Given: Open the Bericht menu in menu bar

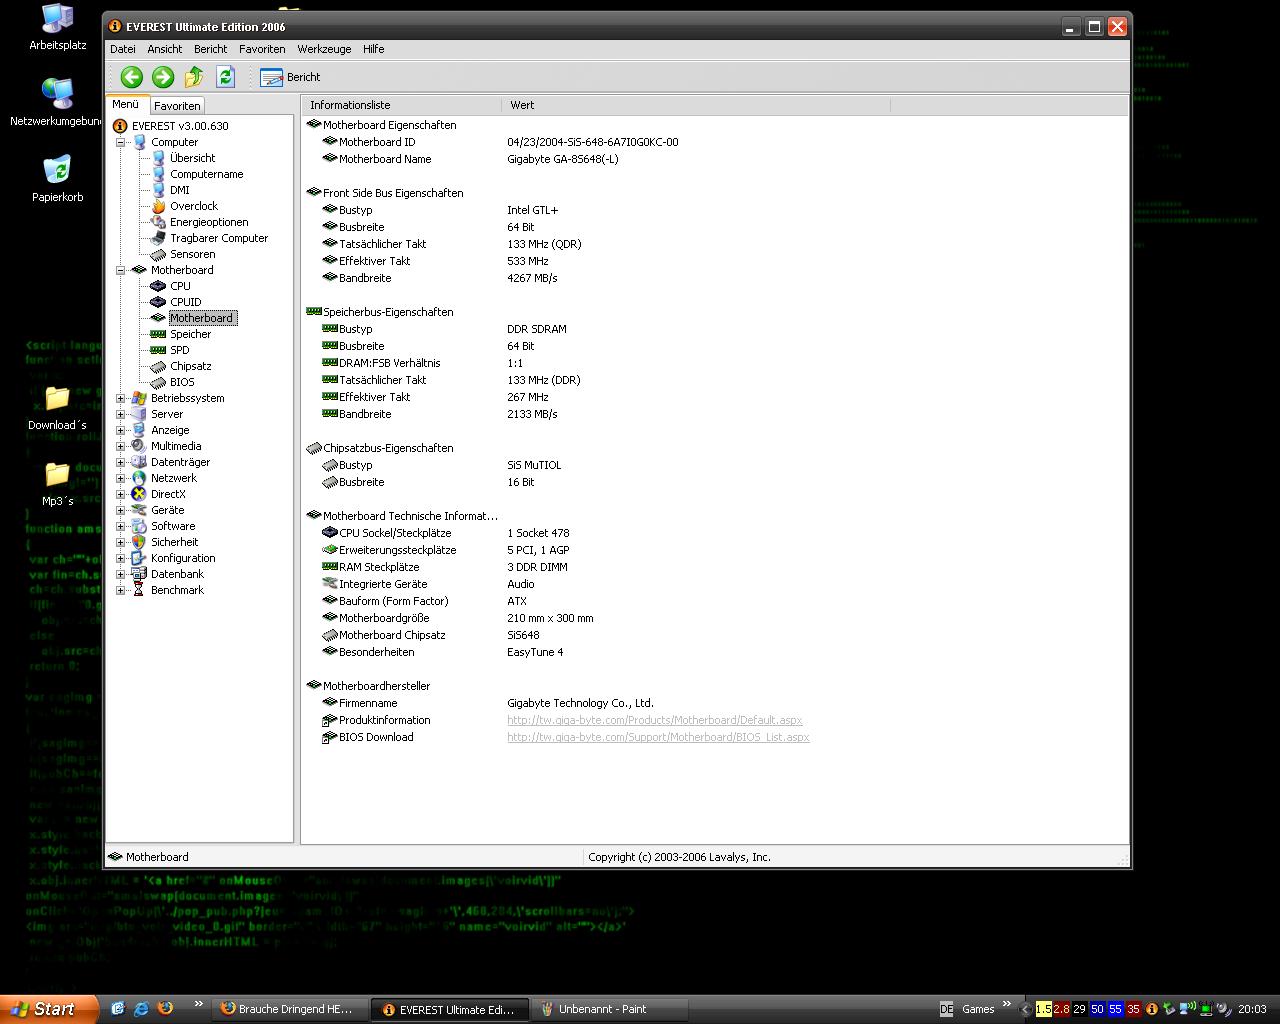Looking at the screenshot, I should [211, 49].
